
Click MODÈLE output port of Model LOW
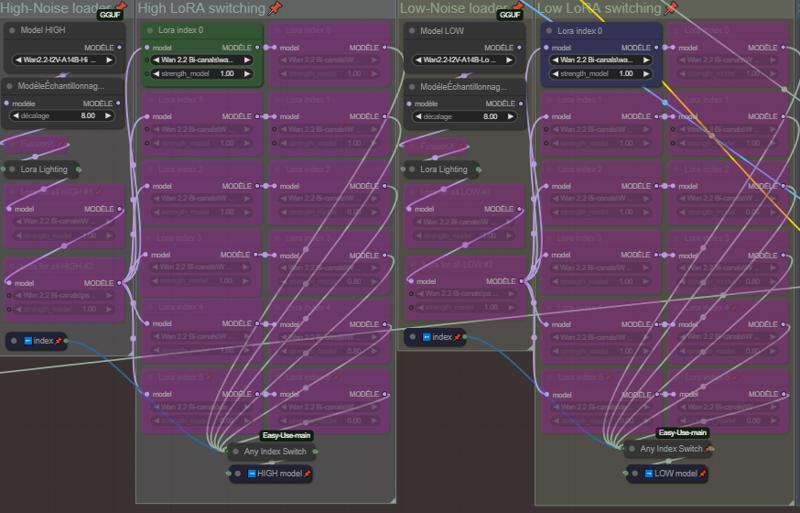point(519,47)
